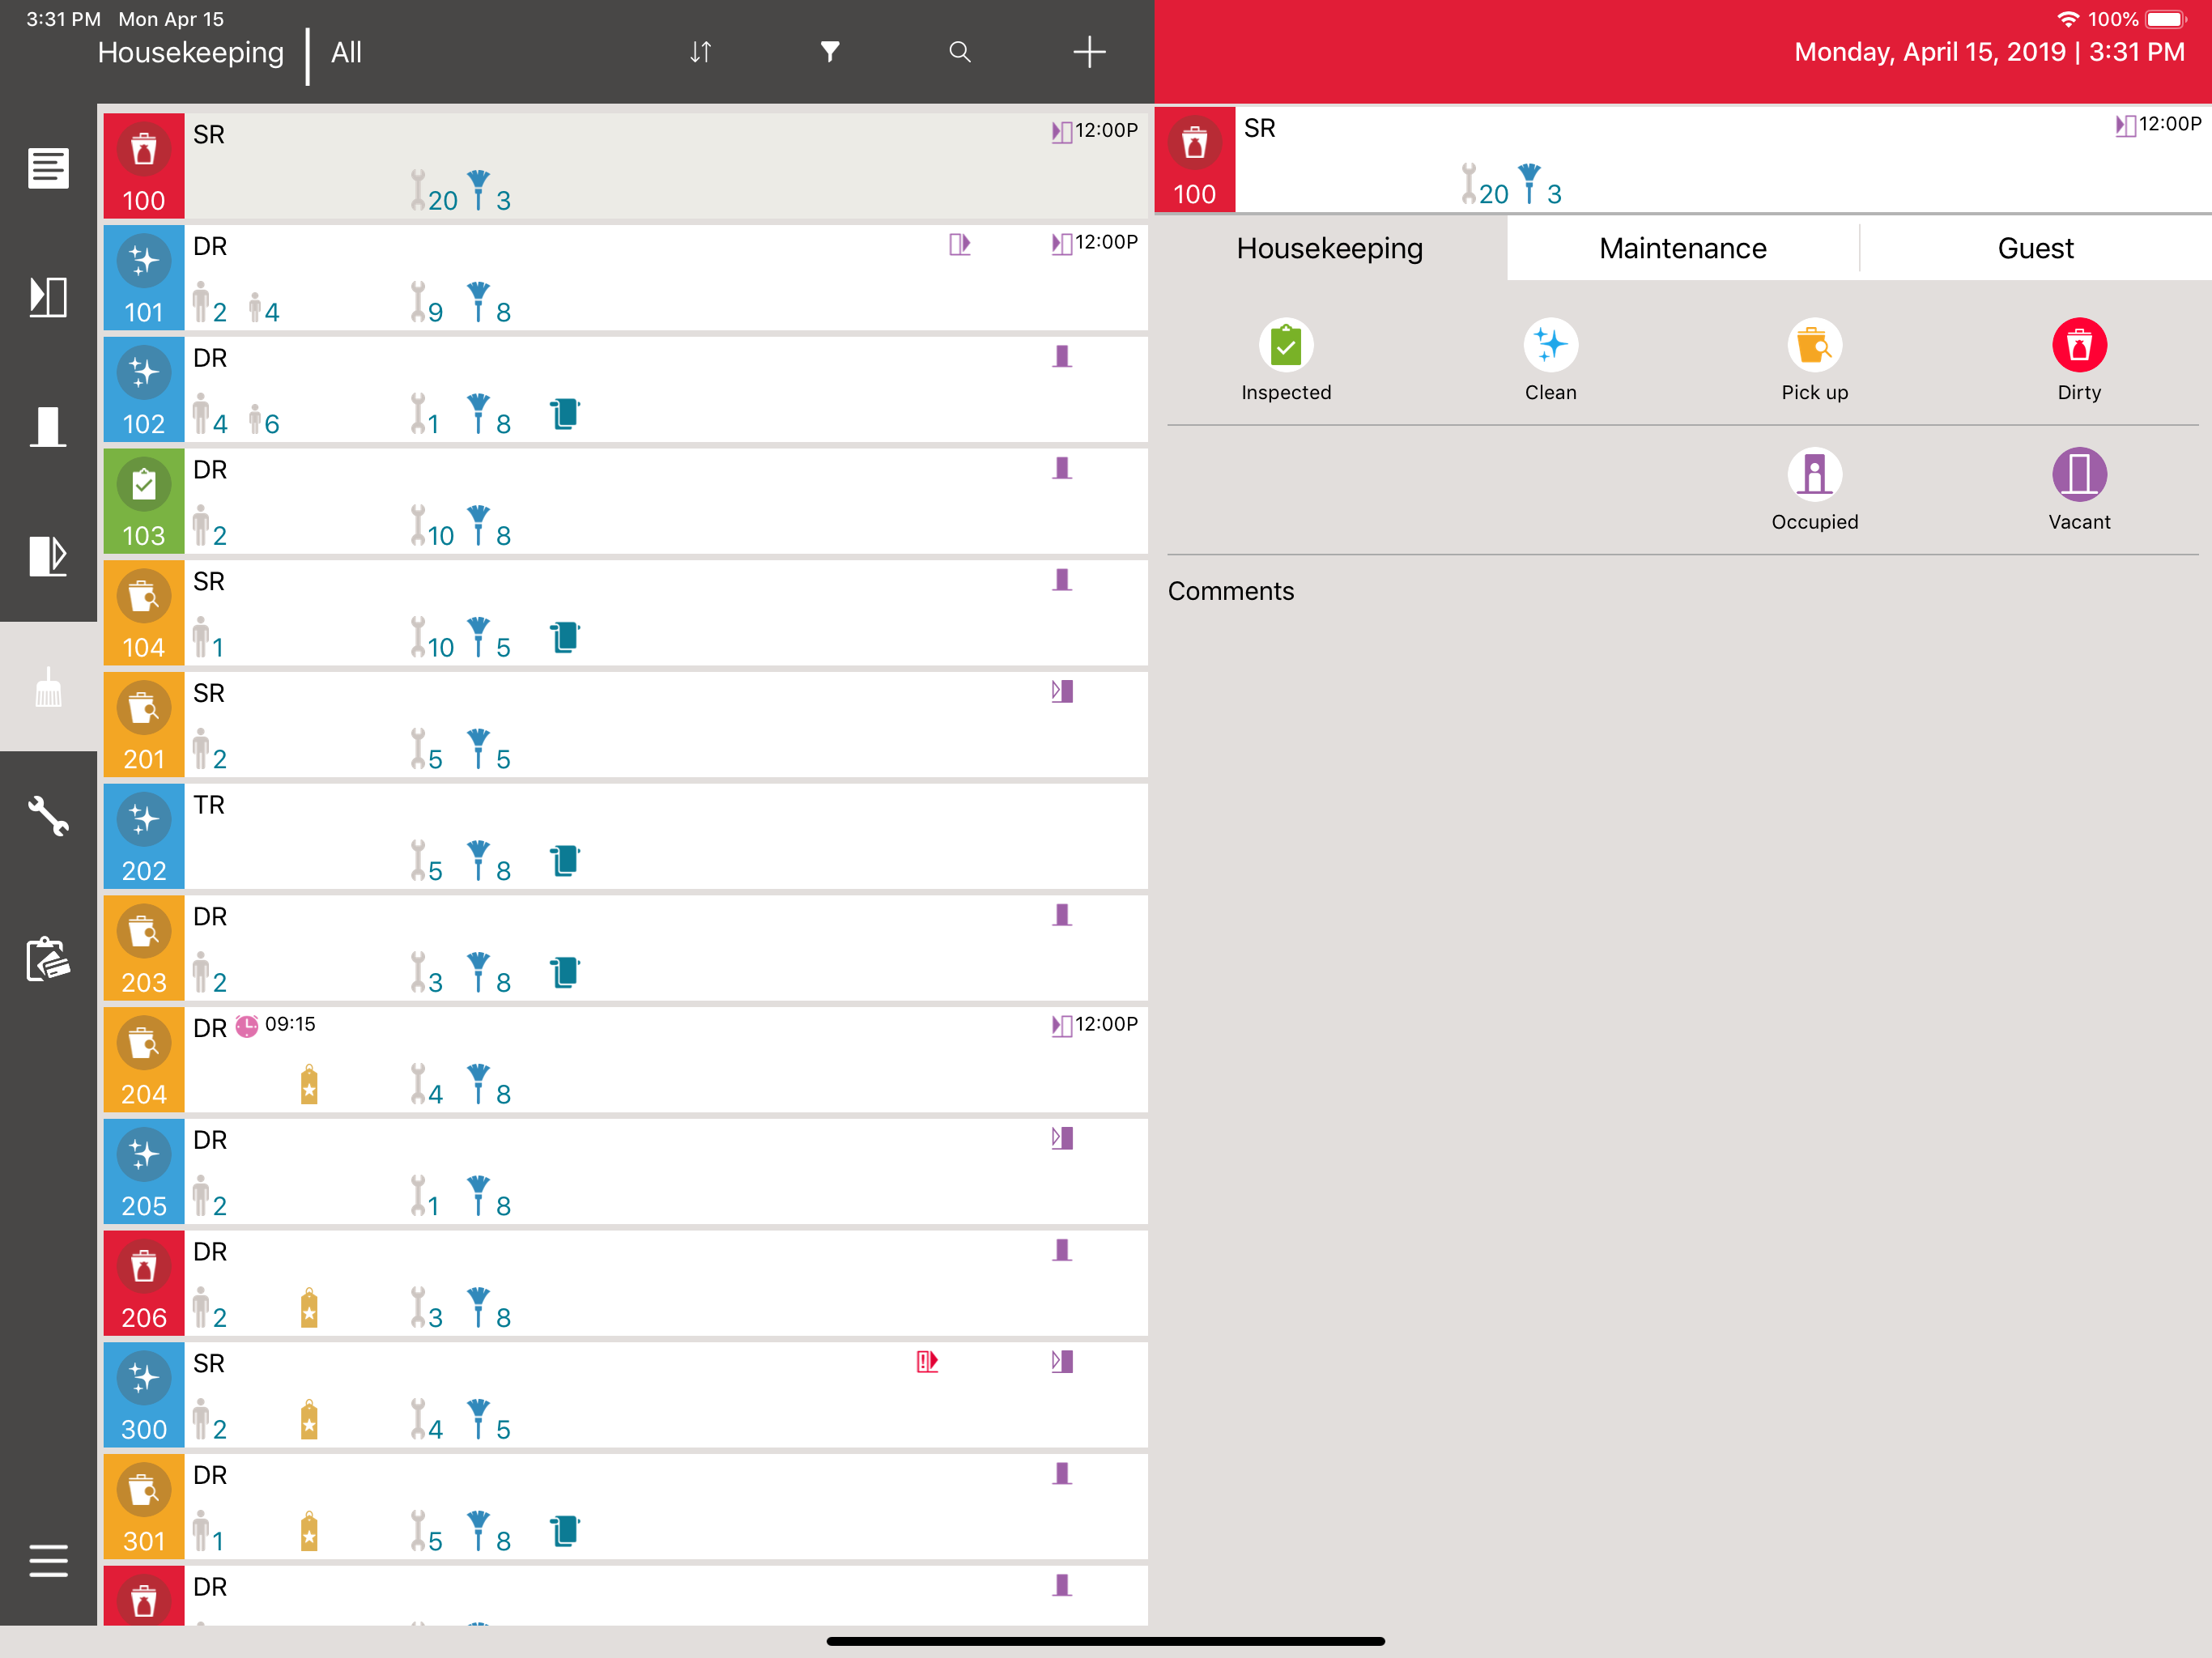Tap the 12:00P time in detail panel header

pyautogui.click(x=2170, y=124)
